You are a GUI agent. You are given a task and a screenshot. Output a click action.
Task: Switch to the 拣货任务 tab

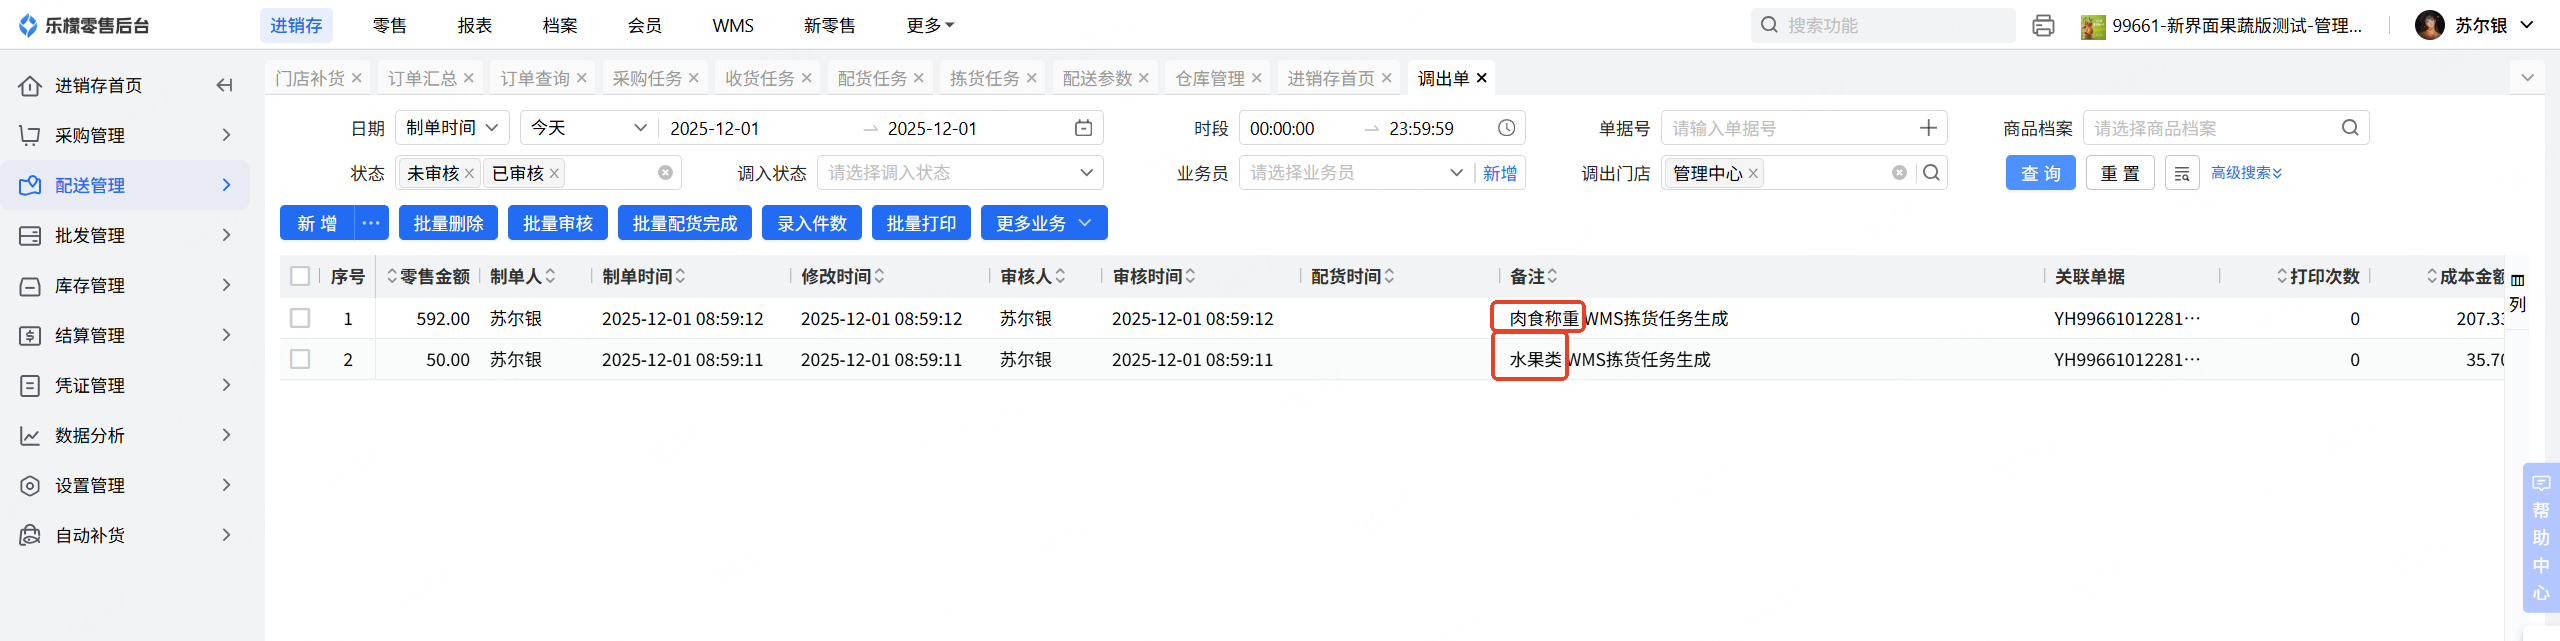(x=985, y=78)
